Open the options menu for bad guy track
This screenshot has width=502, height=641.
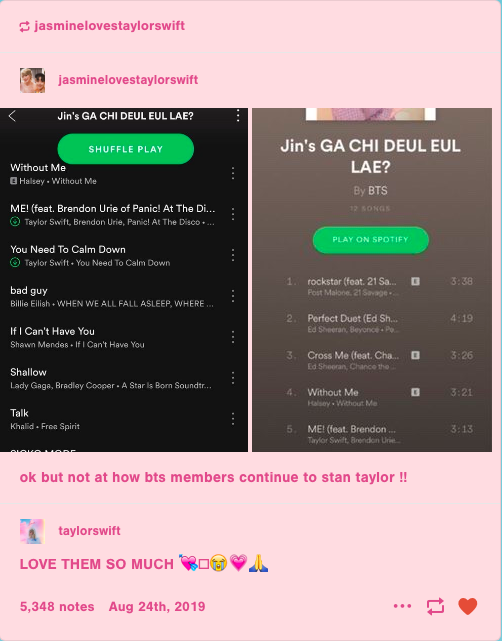pos(233,296)
